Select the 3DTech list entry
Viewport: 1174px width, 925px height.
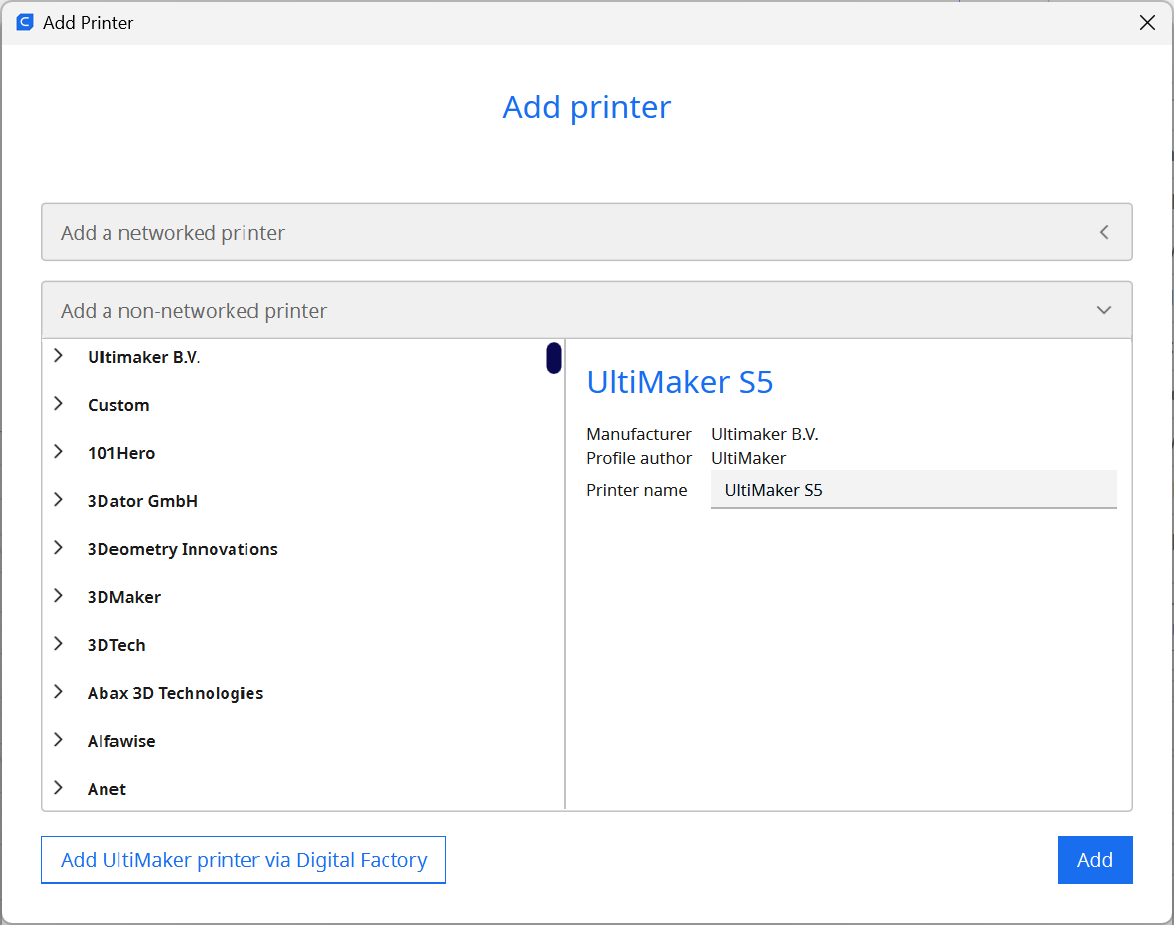pos(116,645)
